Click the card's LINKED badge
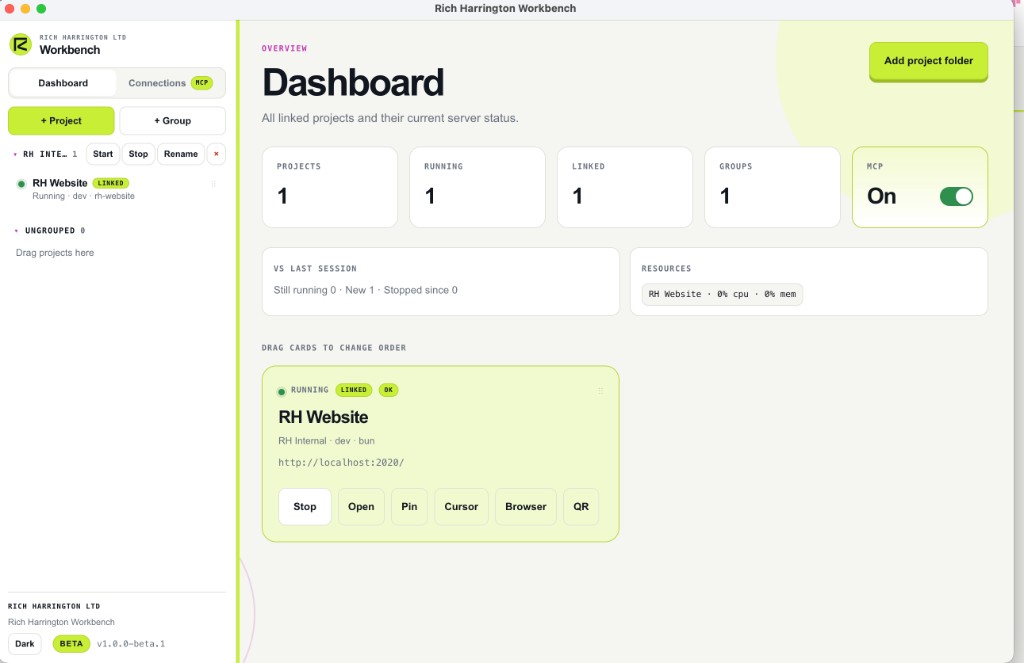This screenshot has height=663, width=1024. pyautogui.click(x=353, y=390)
